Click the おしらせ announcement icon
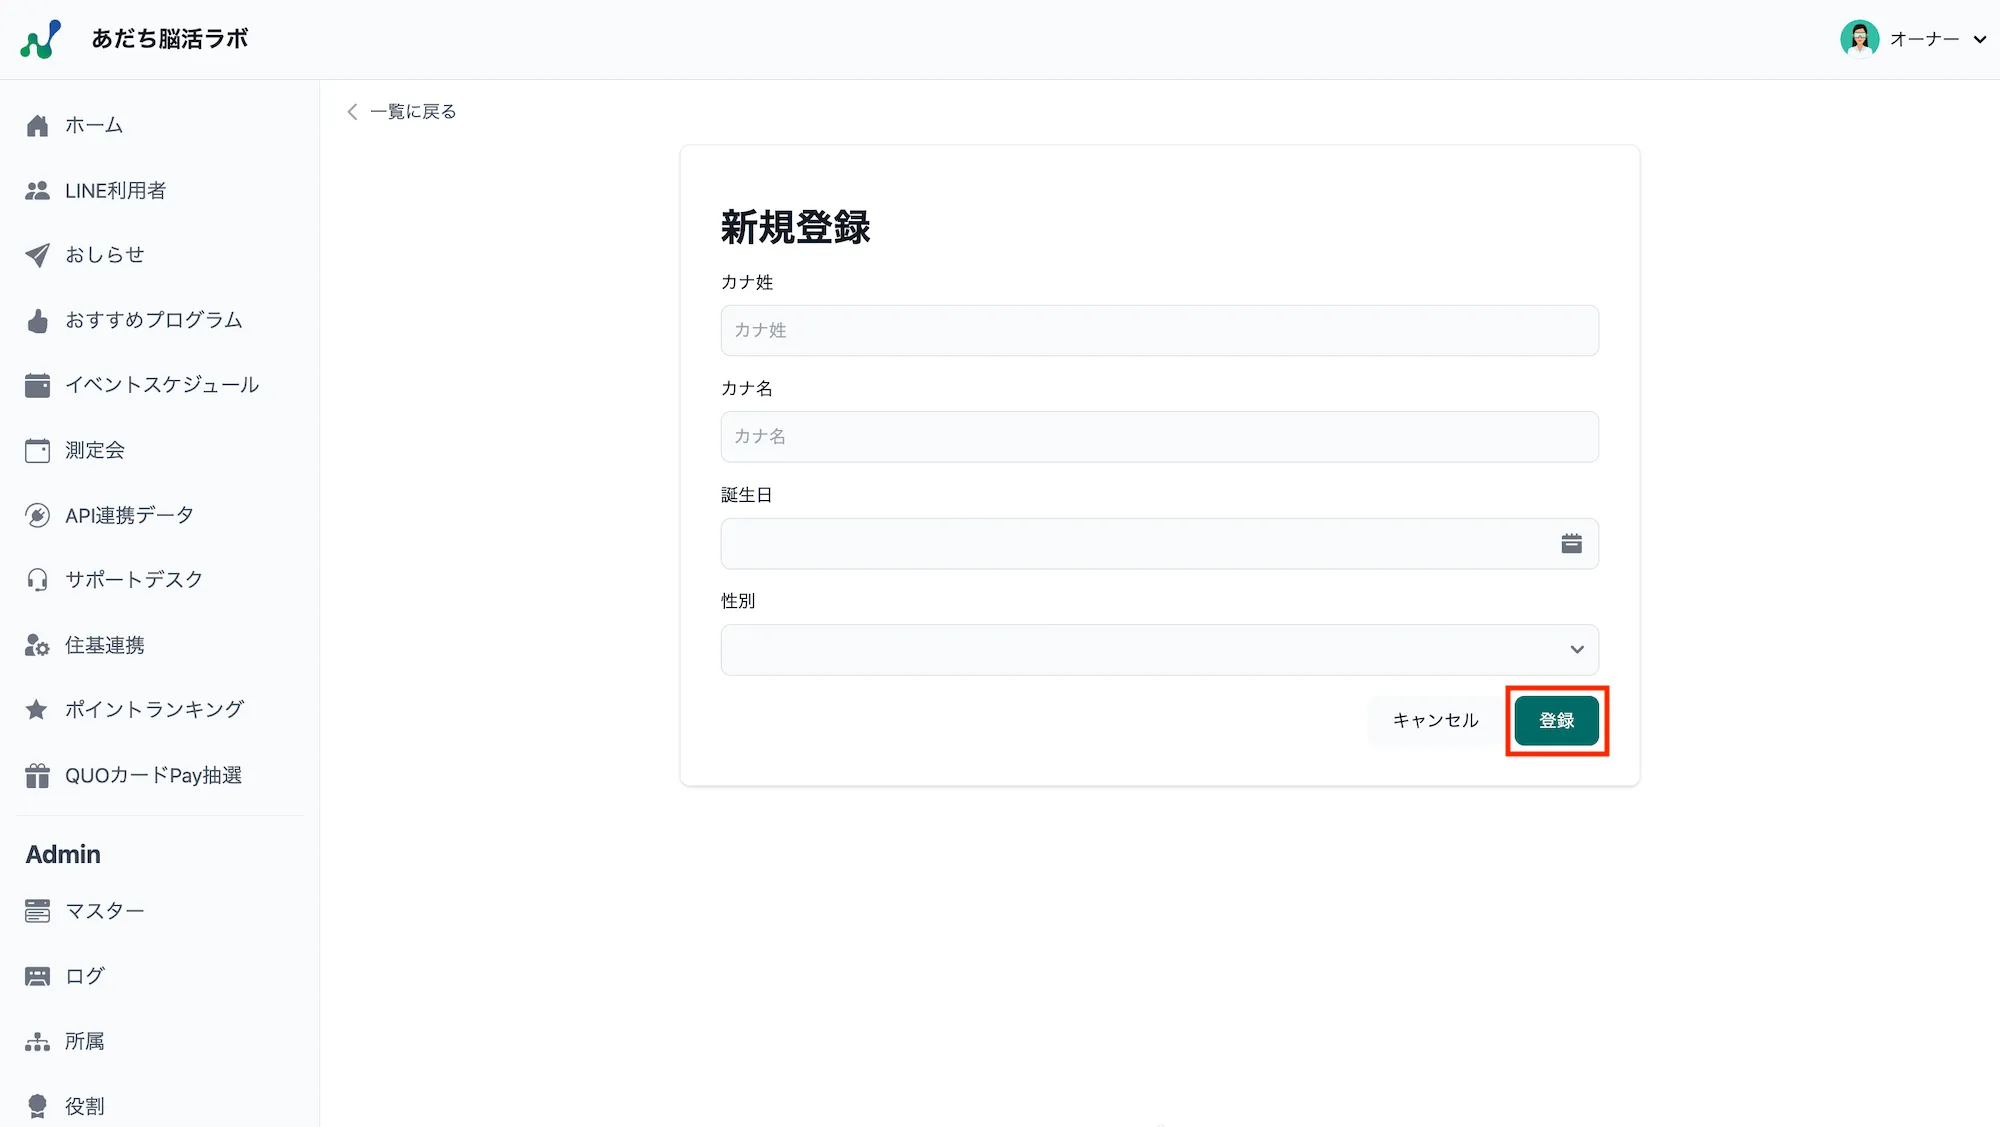2000x1127 pixels. click(37, 255)
